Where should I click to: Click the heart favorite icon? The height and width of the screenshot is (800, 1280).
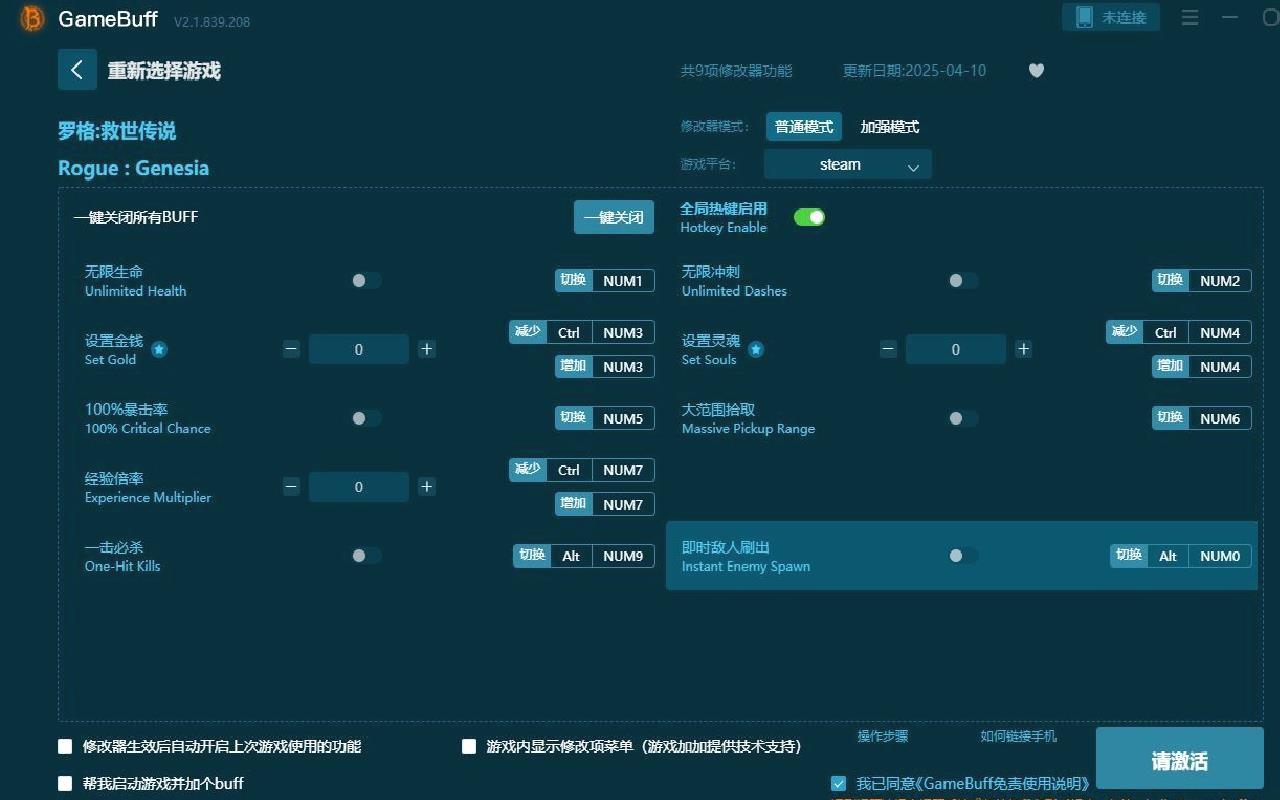click(1036, 70)
